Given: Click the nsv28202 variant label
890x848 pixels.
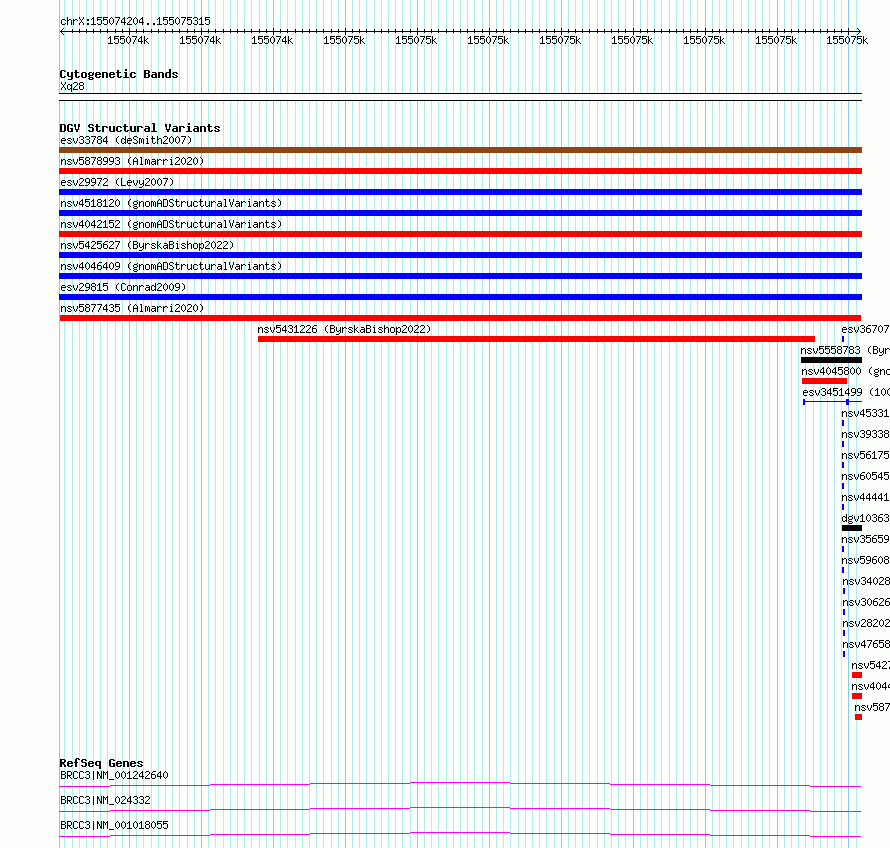Looking at the screenshot, I should pyautogui.click(x=866, y=623).
